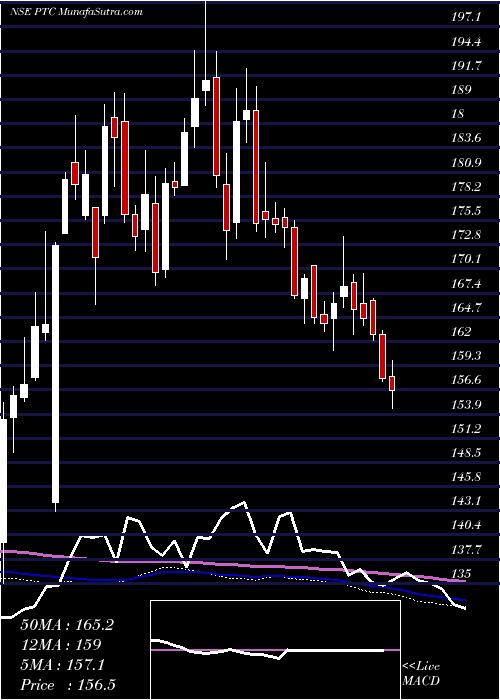Image resolution: width=500 pixels, height=700 pixels.
Task: Select the 162 price level label
Action: [461, 332]
